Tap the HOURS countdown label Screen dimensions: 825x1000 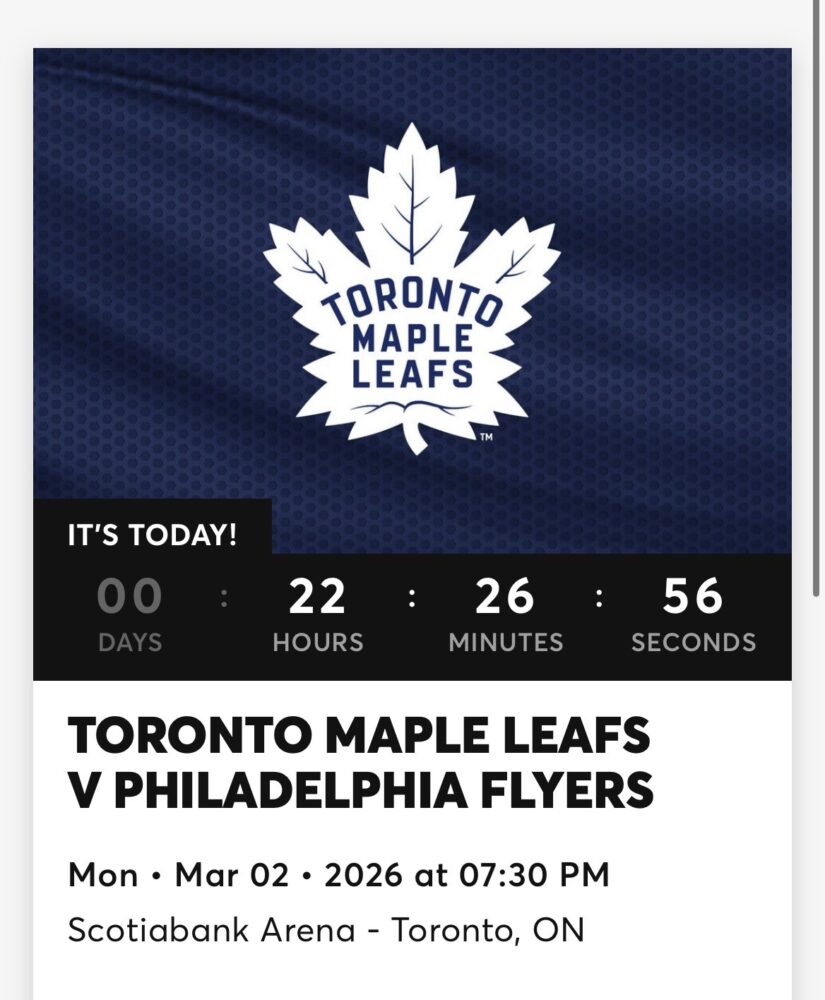pos(318,642)
